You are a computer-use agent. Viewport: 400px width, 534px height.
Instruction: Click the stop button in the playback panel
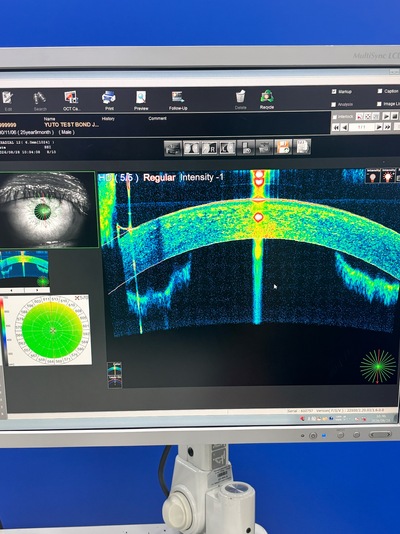[x=395, y=116]
